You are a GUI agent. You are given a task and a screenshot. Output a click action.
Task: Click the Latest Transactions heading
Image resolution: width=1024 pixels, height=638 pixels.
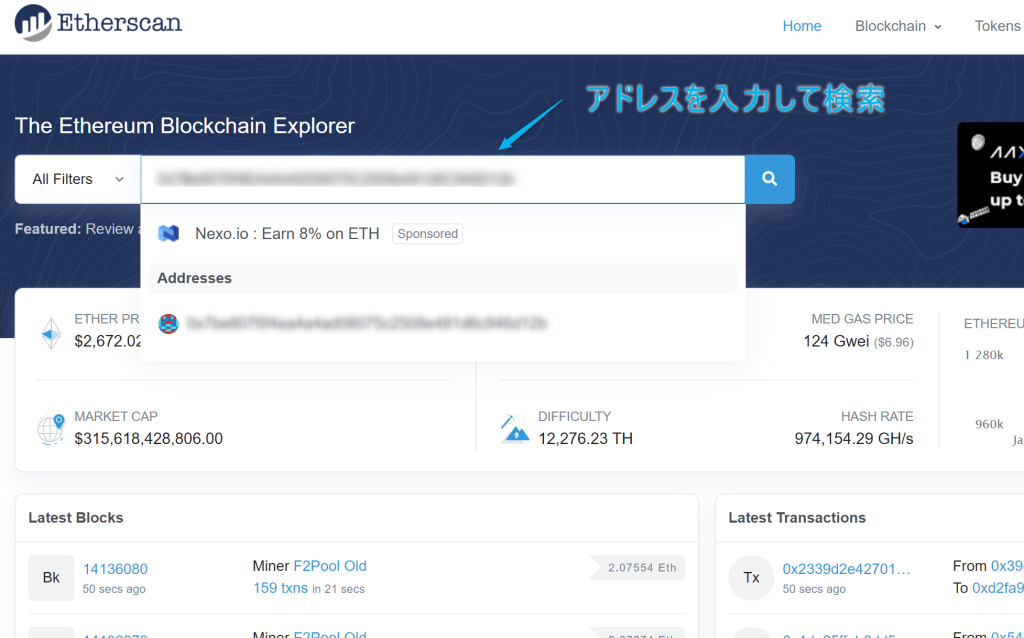coord(797,518)
